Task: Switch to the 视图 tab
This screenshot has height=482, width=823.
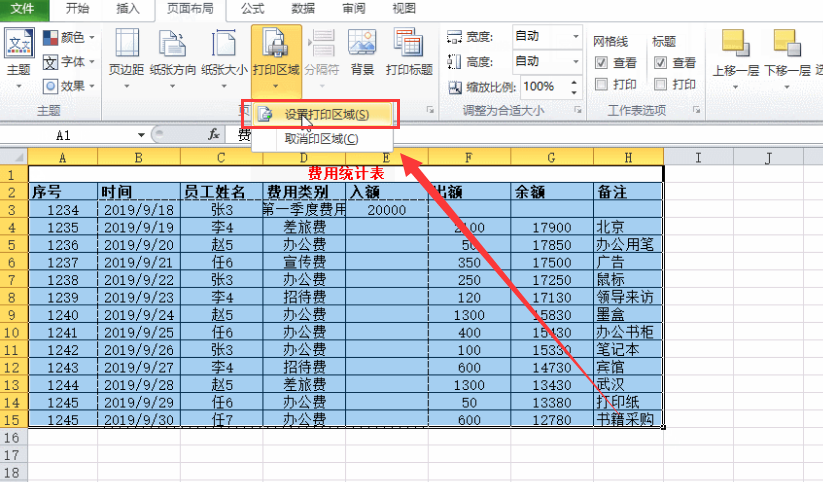Action: click(x=404, y=8)
